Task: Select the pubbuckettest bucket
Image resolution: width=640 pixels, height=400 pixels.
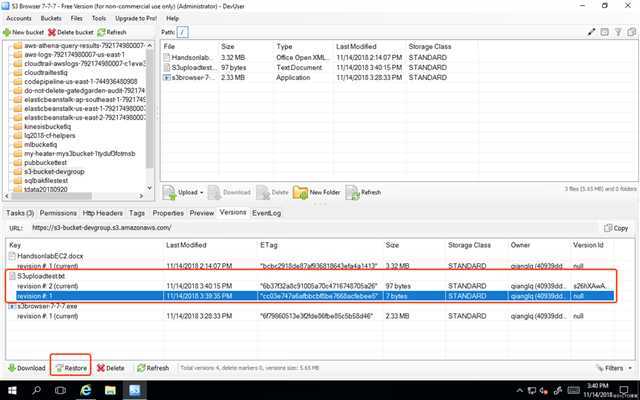Action: (45, 162)
